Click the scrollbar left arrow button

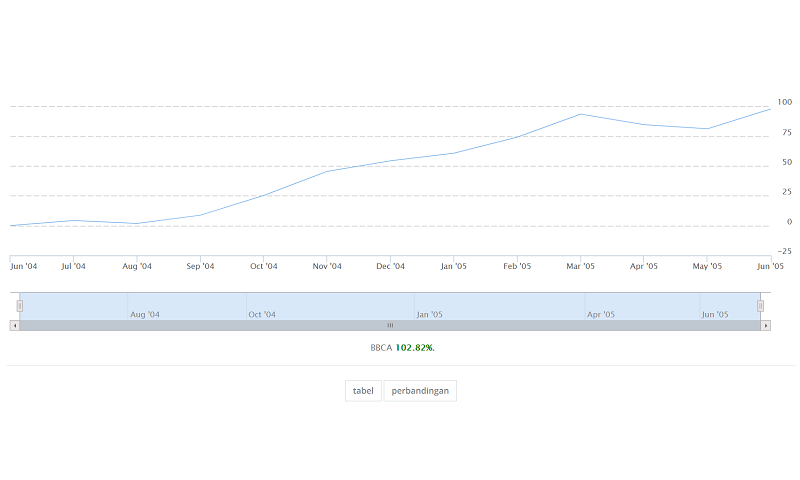click(14, 325)
